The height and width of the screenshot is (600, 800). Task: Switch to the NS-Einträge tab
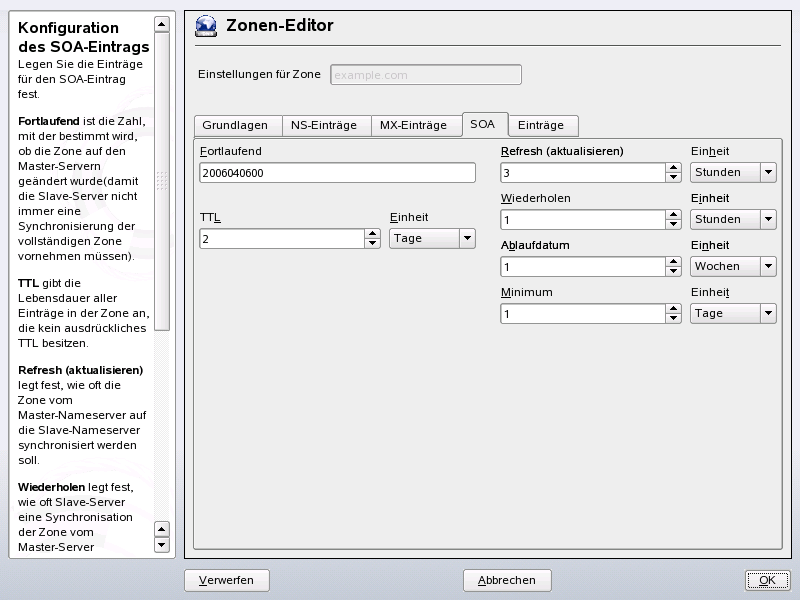[x=325, y=125]
